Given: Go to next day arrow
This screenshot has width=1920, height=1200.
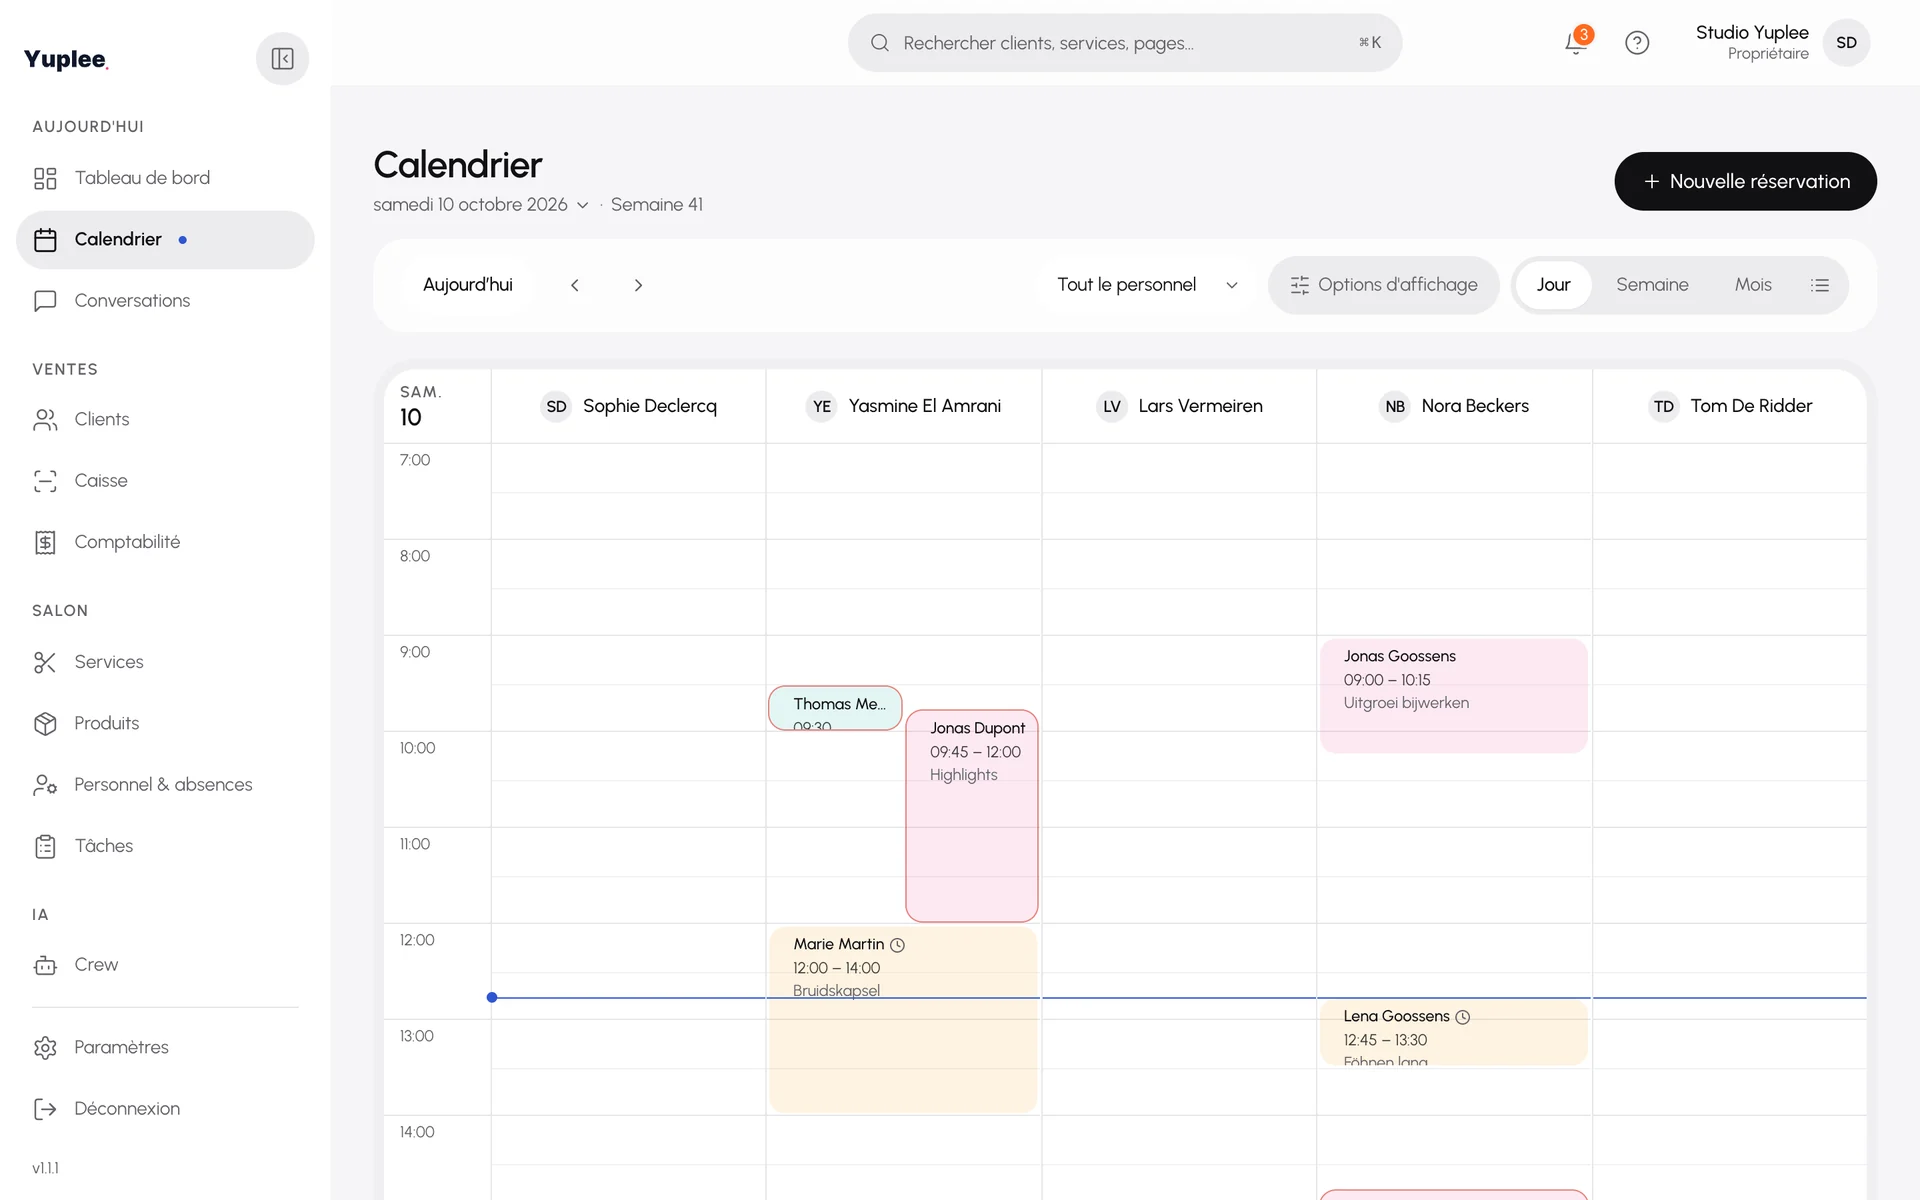Looking at the screenshot, I should [x=638, y=285].
